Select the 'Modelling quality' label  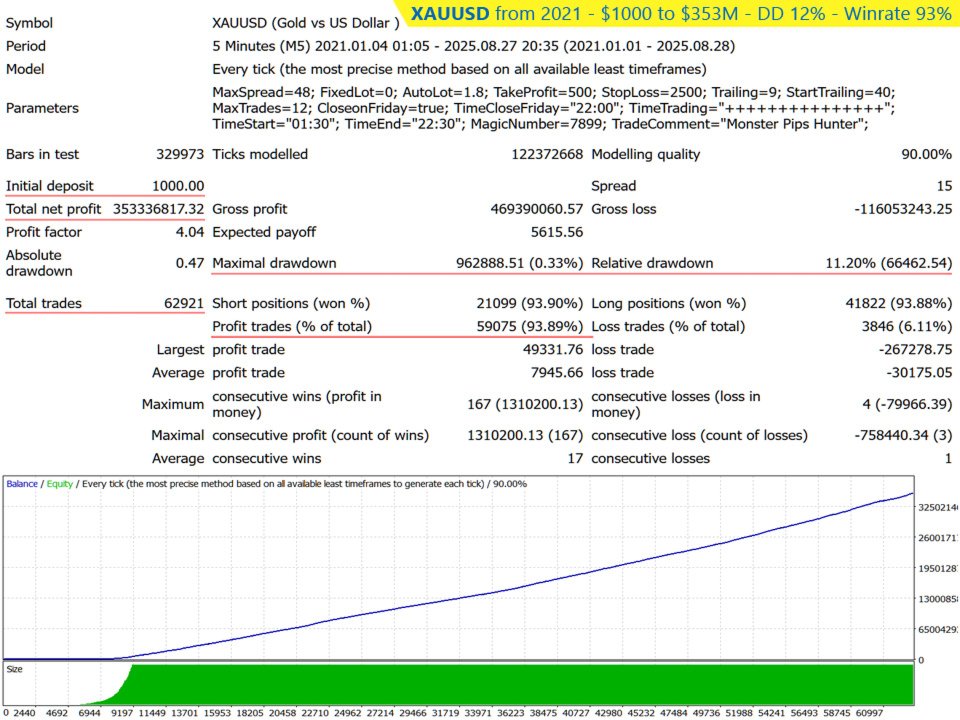[645, 154]
